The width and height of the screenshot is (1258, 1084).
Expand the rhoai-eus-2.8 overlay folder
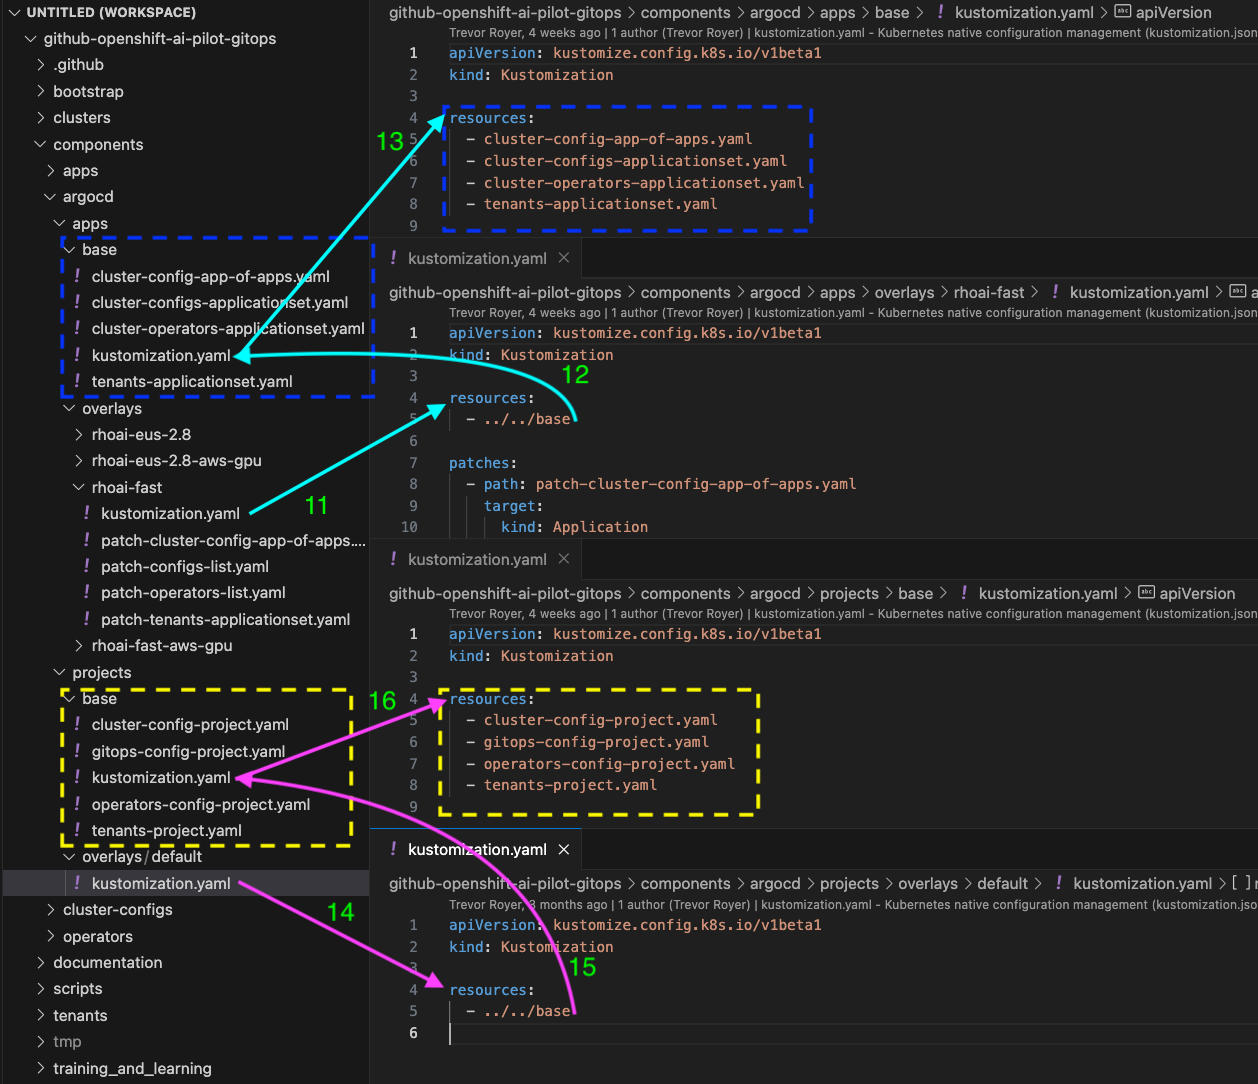tap(79, 434)
